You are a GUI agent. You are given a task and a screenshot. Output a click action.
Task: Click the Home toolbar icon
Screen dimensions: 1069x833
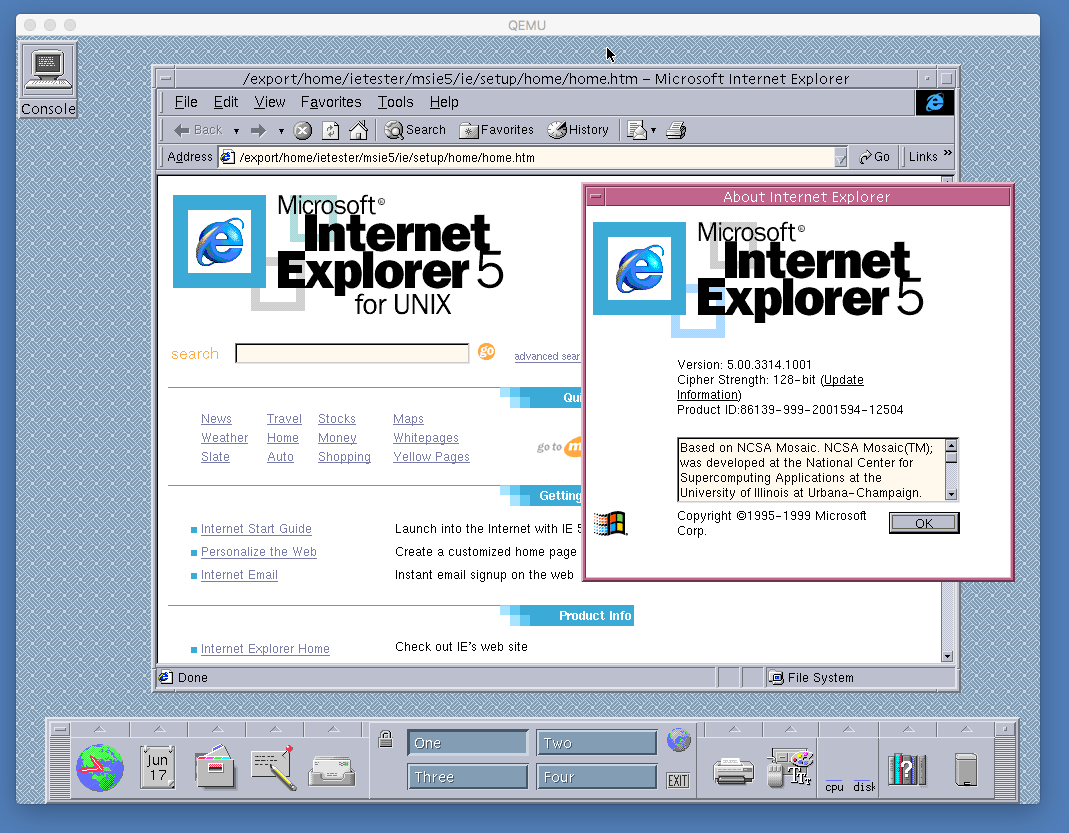click(359, 130)
